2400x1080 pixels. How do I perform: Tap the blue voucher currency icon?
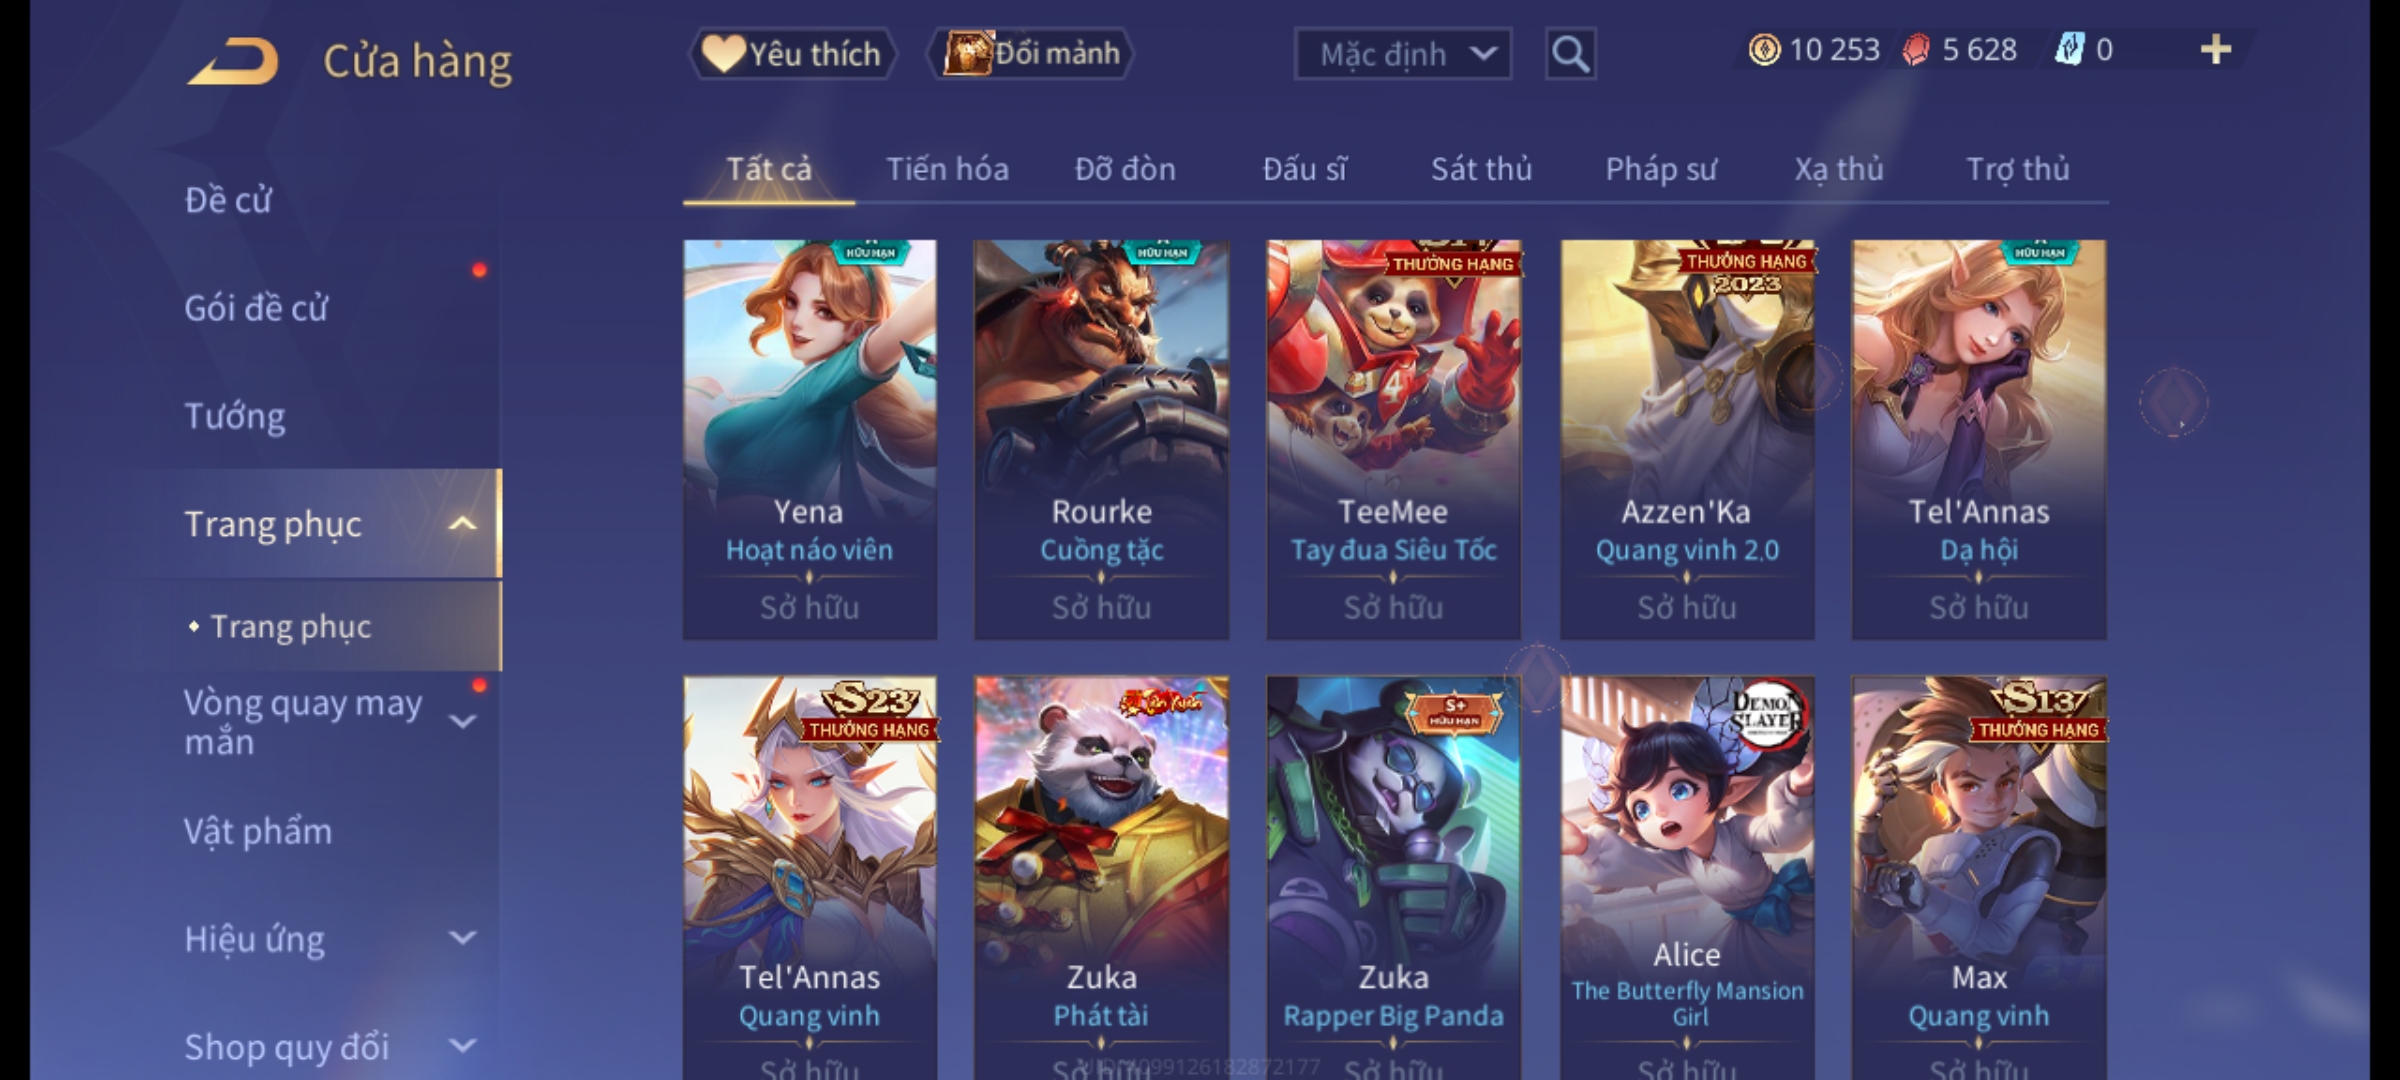tap(2069, 50)
